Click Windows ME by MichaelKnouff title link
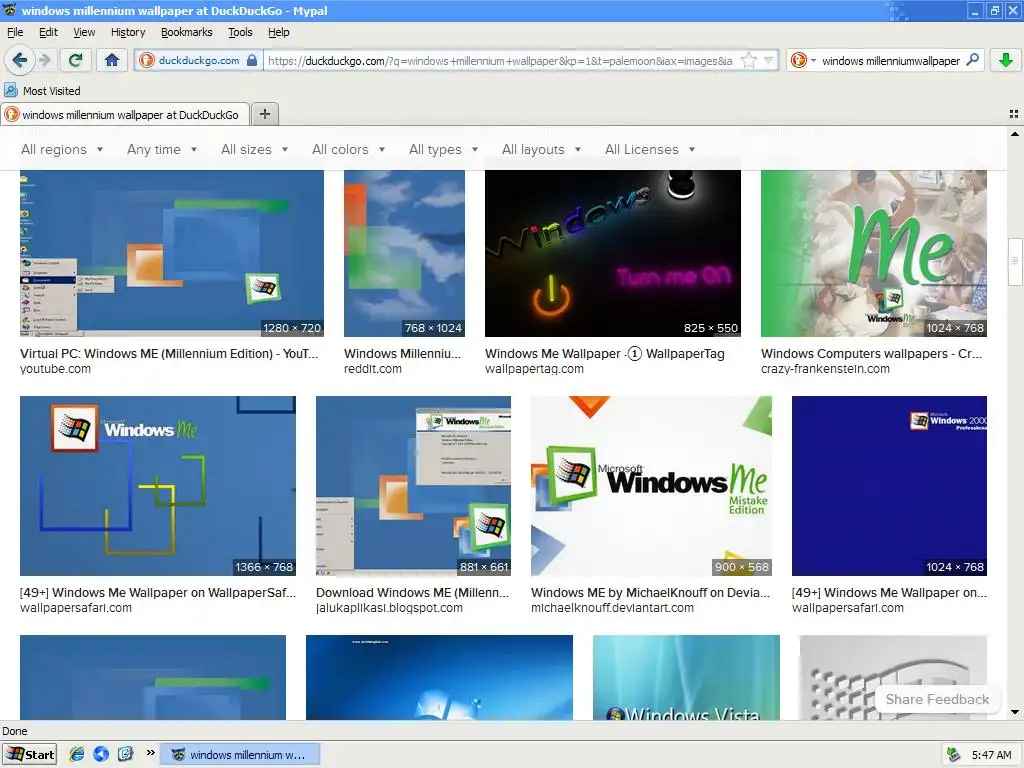 [x=650, y=592]
